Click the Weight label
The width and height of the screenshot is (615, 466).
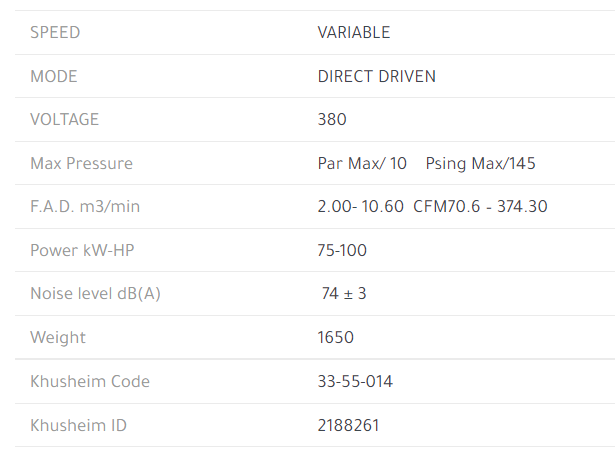(x=58, y=338)
